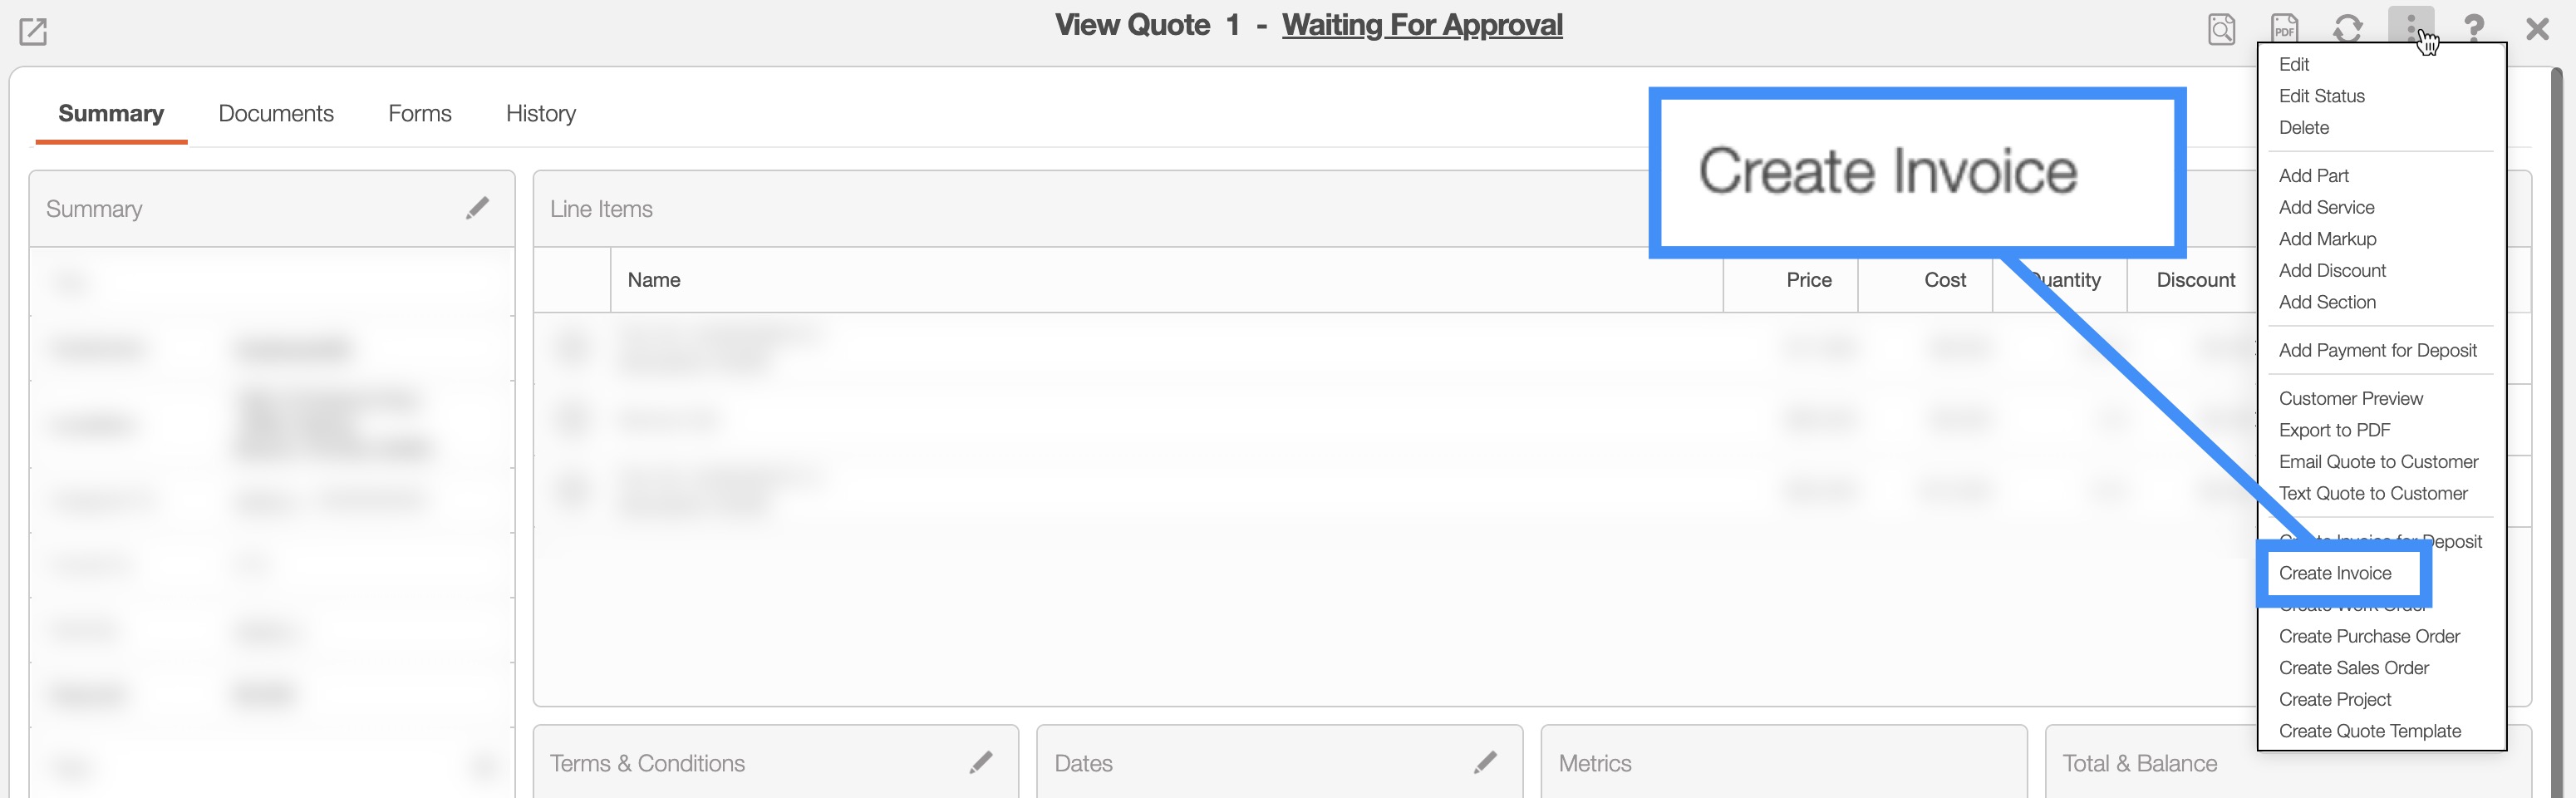This screenshot has width=2576, height=798.
Task: Choose Edit Status in the menu
Action: [2321, 96]
